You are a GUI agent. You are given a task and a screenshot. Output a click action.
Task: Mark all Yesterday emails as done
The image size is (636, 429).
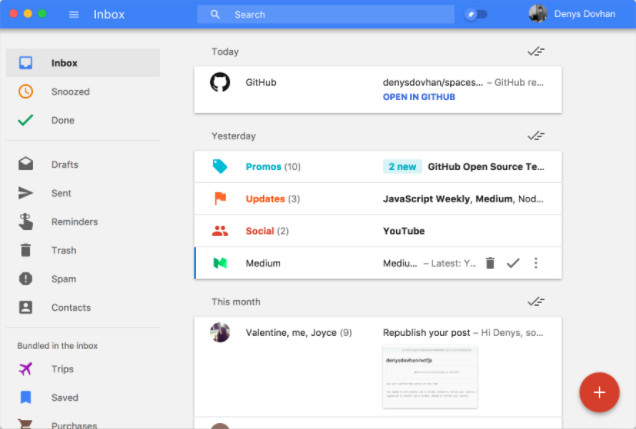536,135
